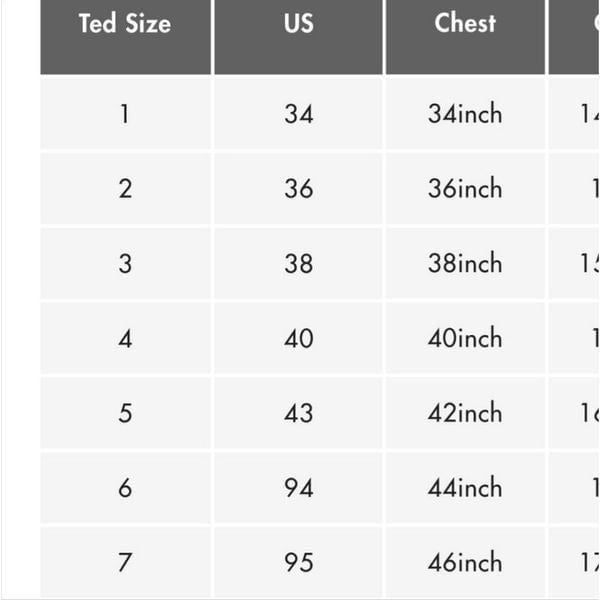This screenshot has height=600, width=600.
Task: Click the Chest column header
Action: (x=465, y=37)
